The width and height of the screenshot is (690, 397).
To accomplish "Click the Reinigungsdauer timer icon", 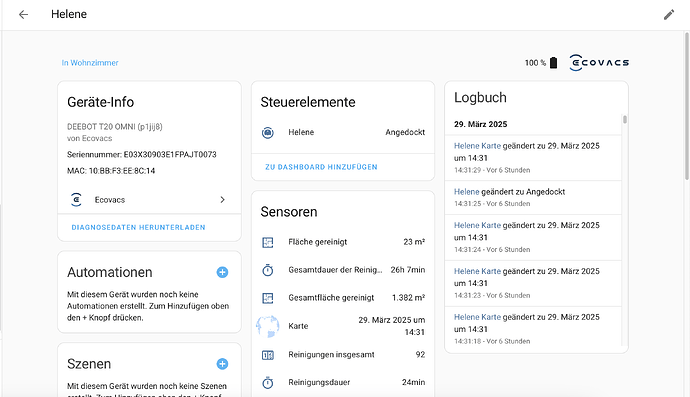I will 268,382.
